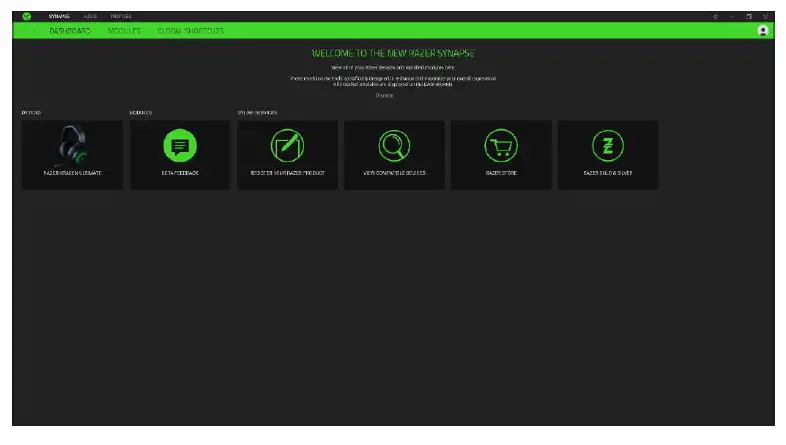
Task: Dismiss the welcome message
Action: 384,95
